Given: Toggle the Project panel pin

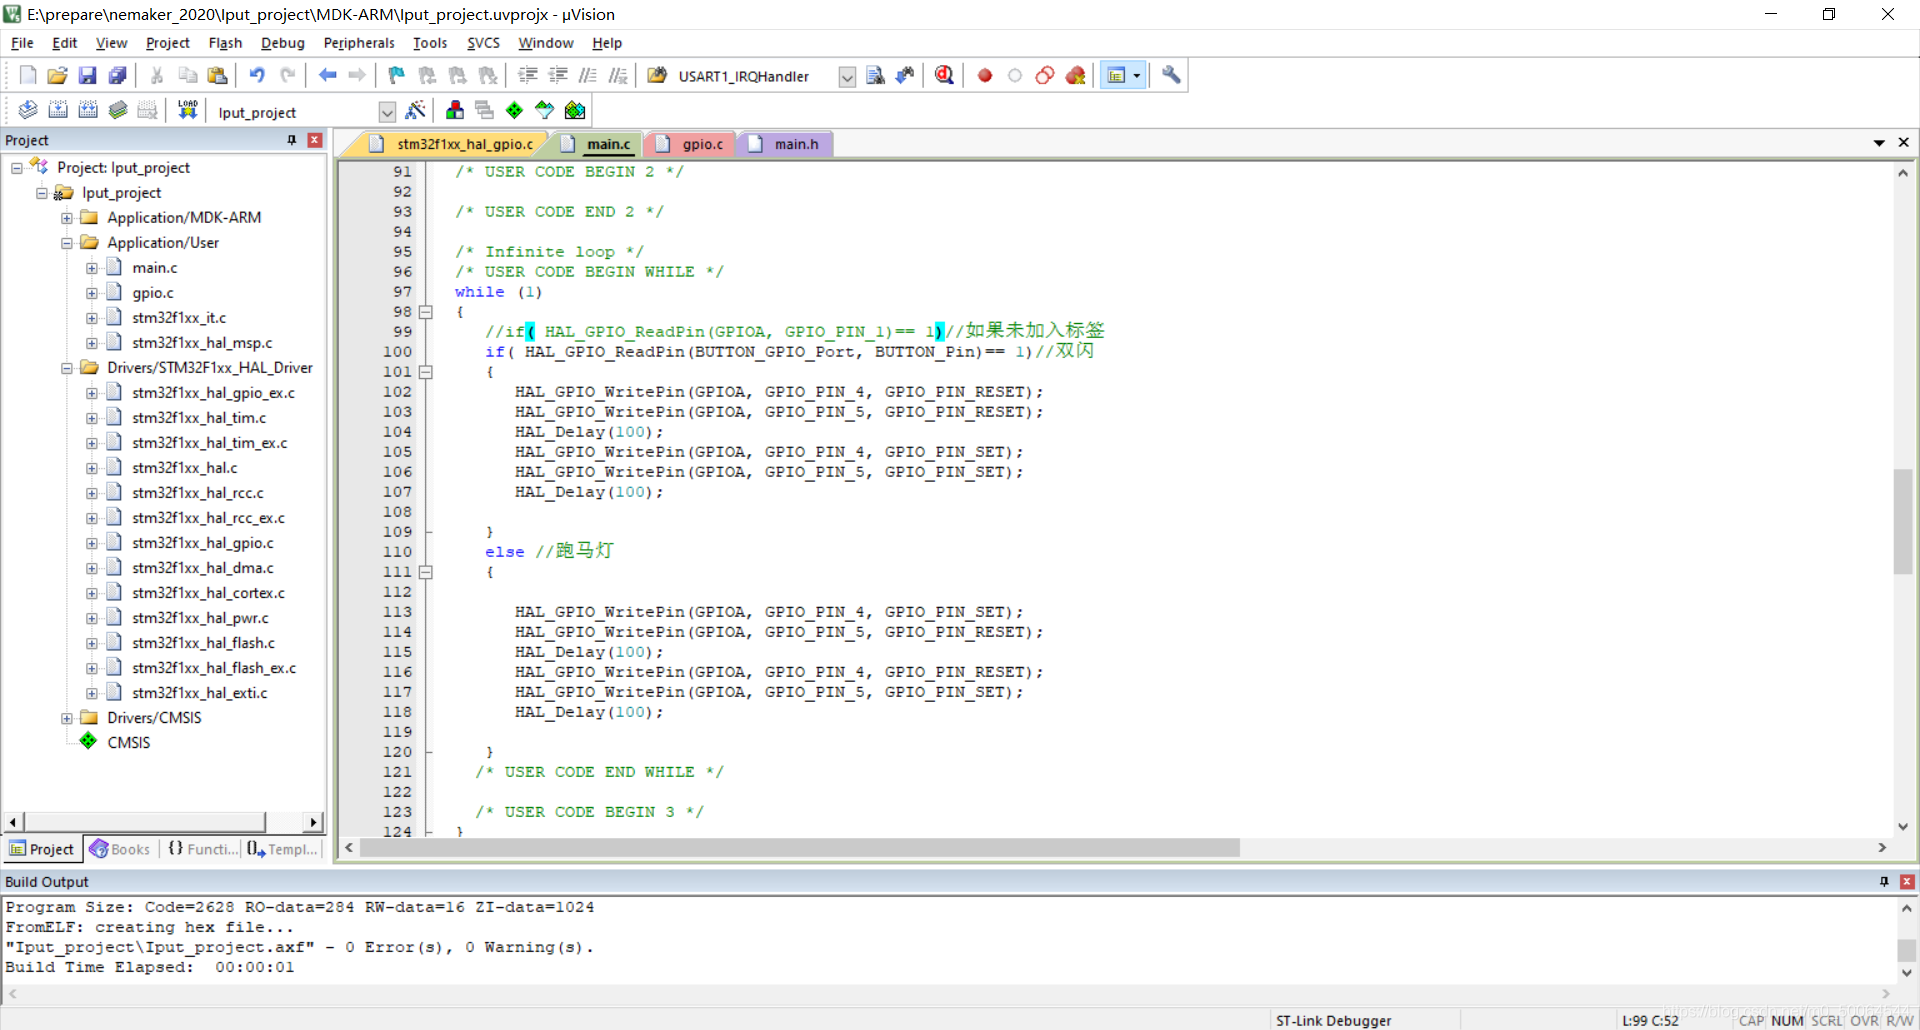Looking at the screenshot, I should 292,140.
